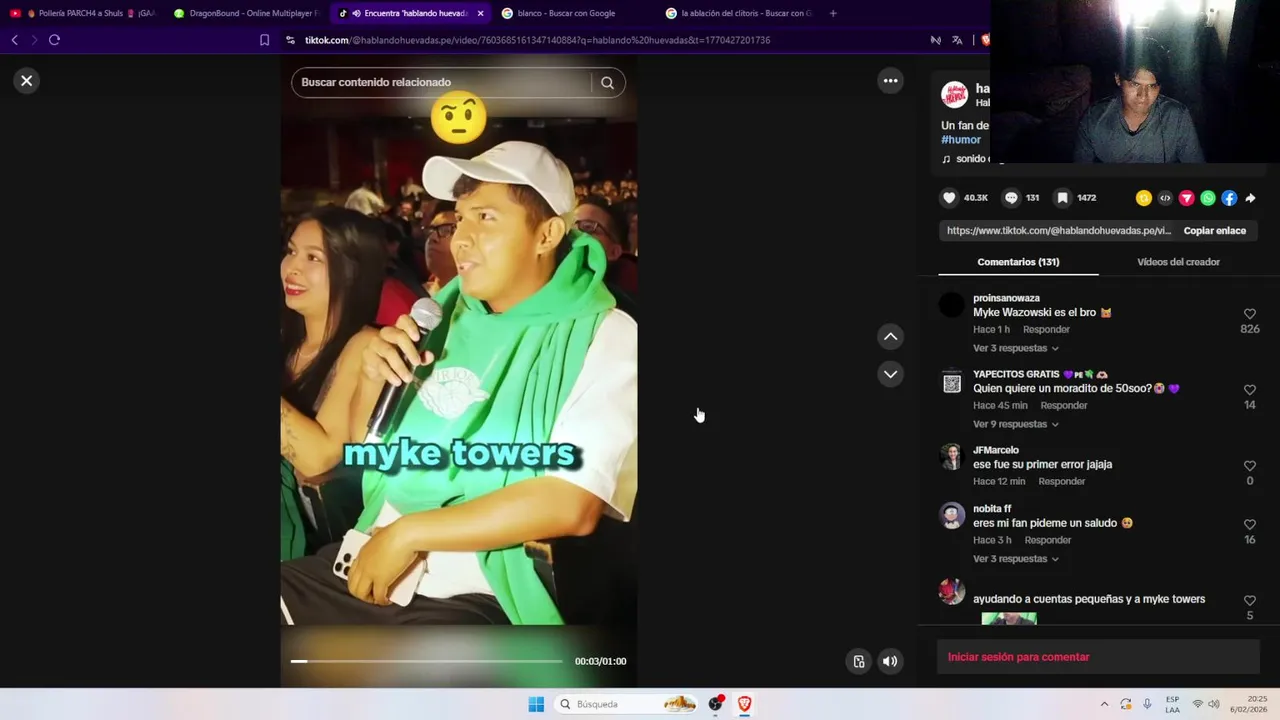Reply to proinsanowaza's comment
This screenshot has width=1280, height=720.
(1046, 330)
